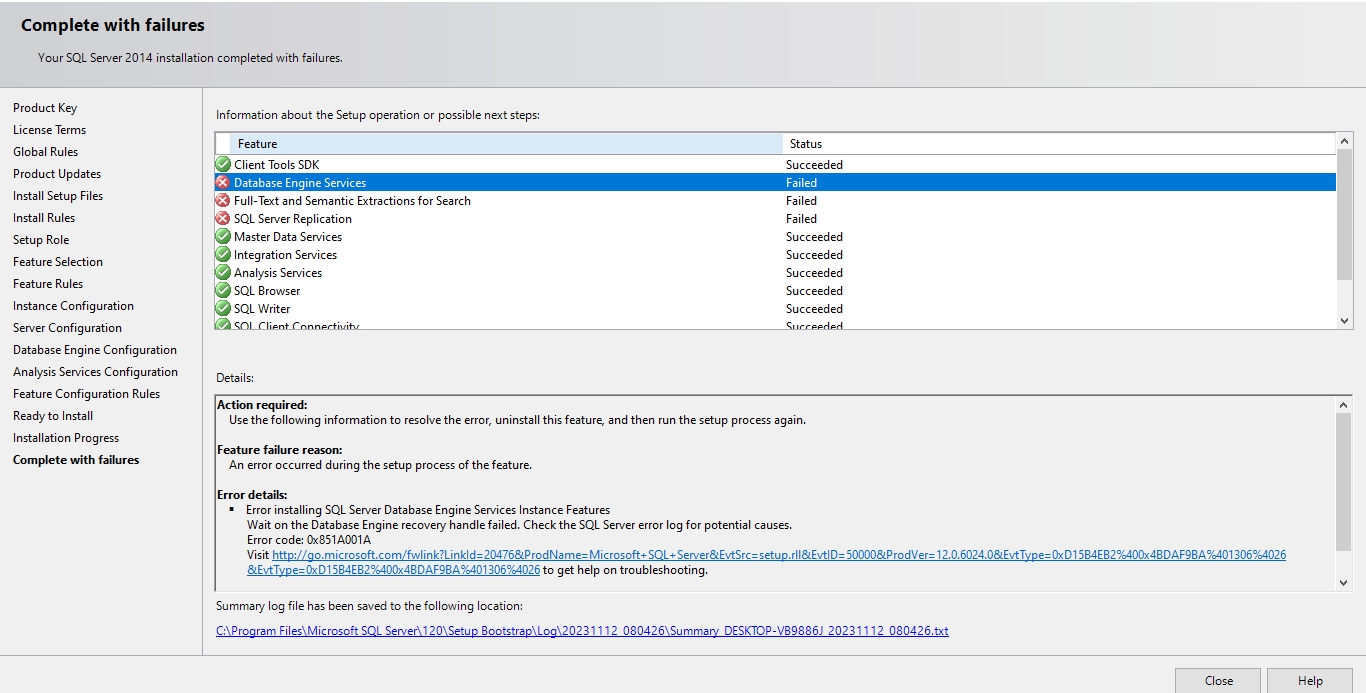1366x693 pixels.
Task: Click failed icon next to Full-Text and Semantic Extractions
Action: coord(223,201)
